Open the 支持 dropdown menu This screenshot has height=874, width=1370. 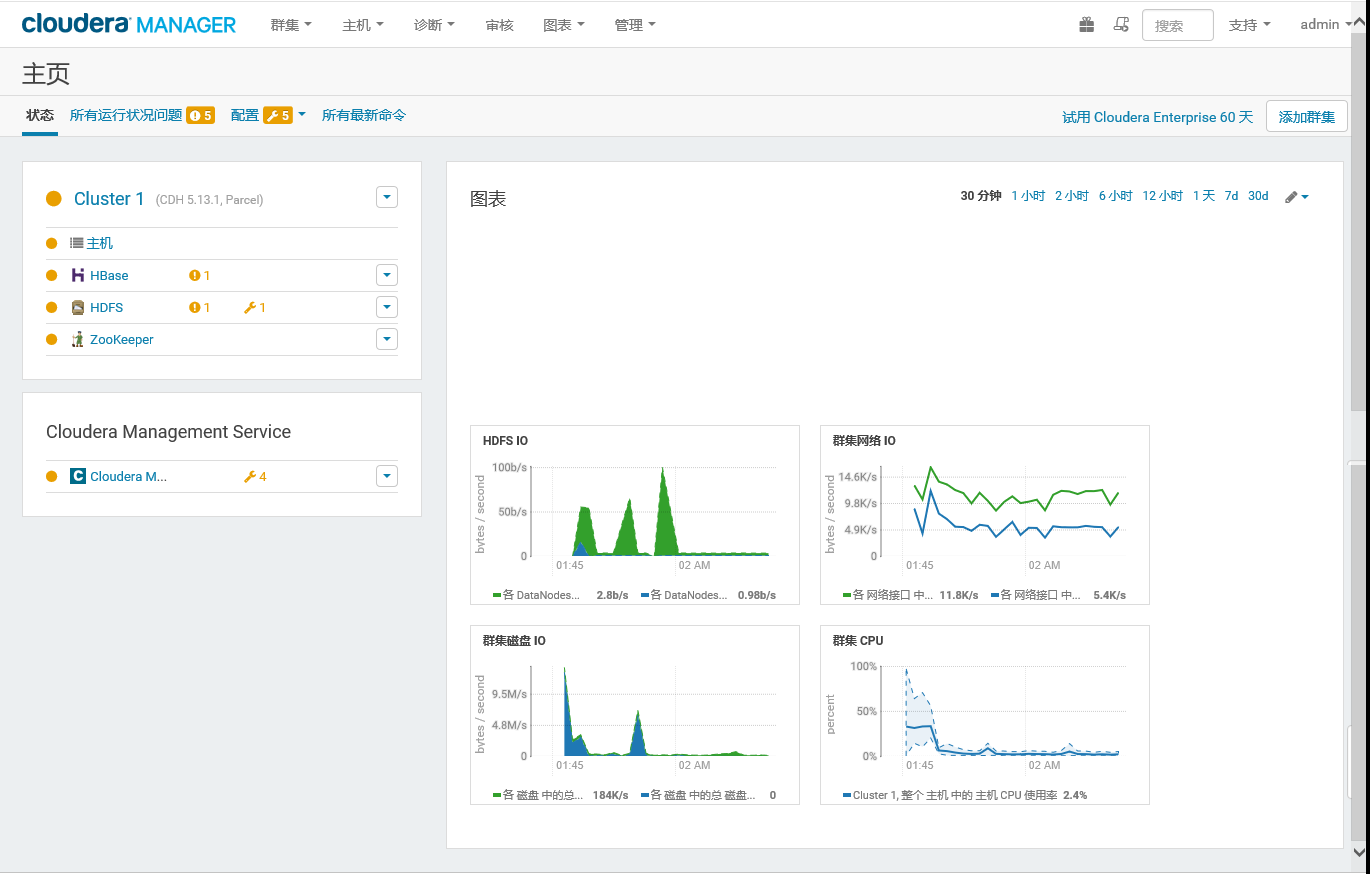(1250, 25)
